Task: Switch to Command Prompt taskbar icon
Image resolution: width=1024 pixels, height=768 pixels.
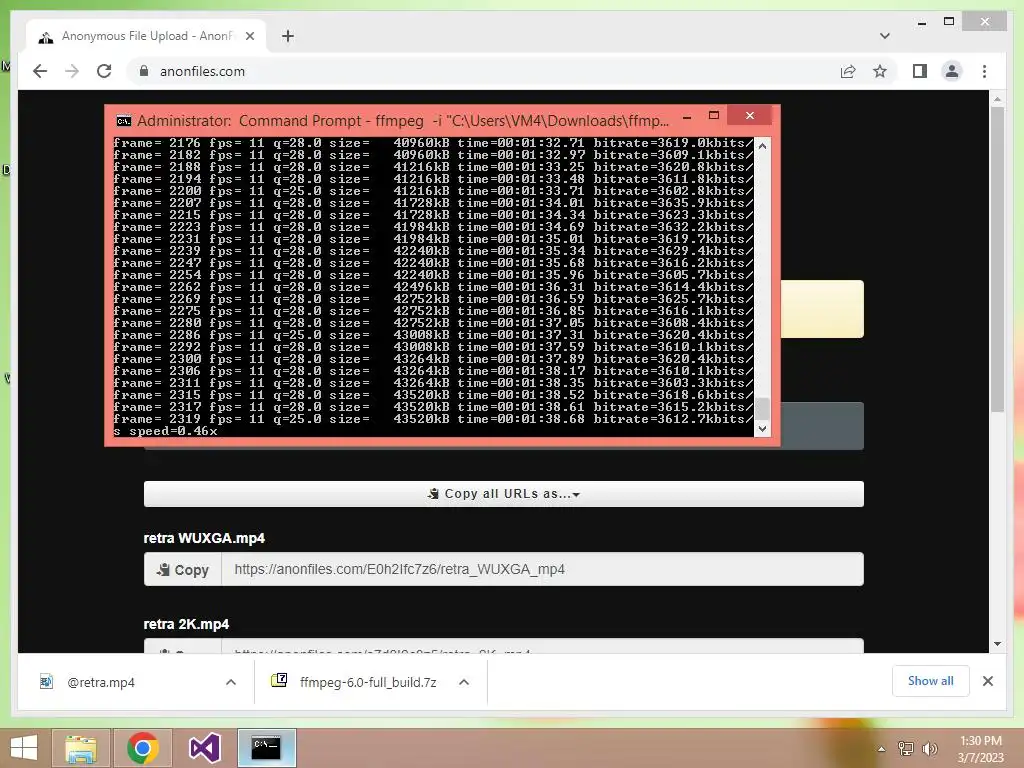Action: point(266,748)
